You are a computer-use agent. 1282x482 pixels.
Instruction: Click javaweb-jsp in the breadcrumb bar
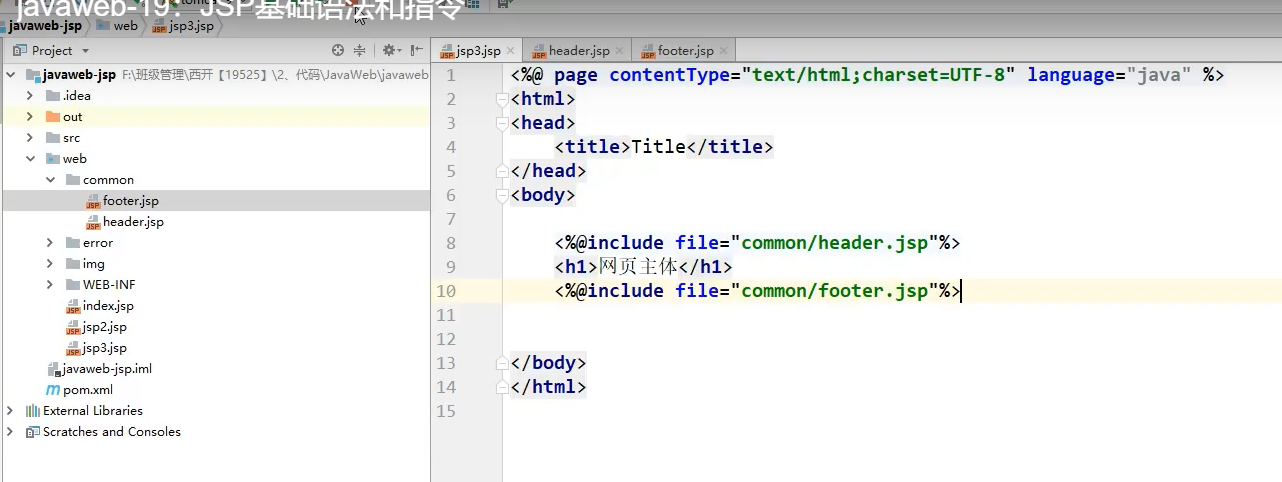(45, 26)
